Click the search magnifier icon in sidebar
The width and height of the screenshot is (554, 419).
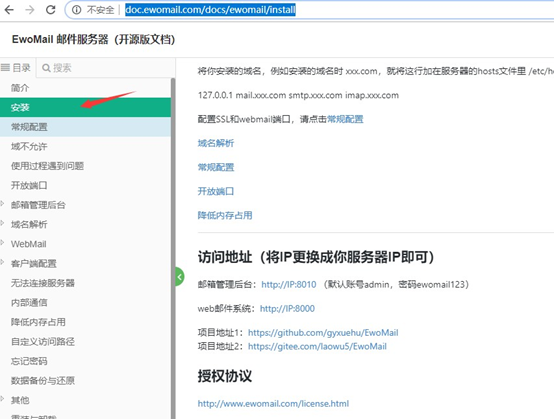tap(46, 67)
